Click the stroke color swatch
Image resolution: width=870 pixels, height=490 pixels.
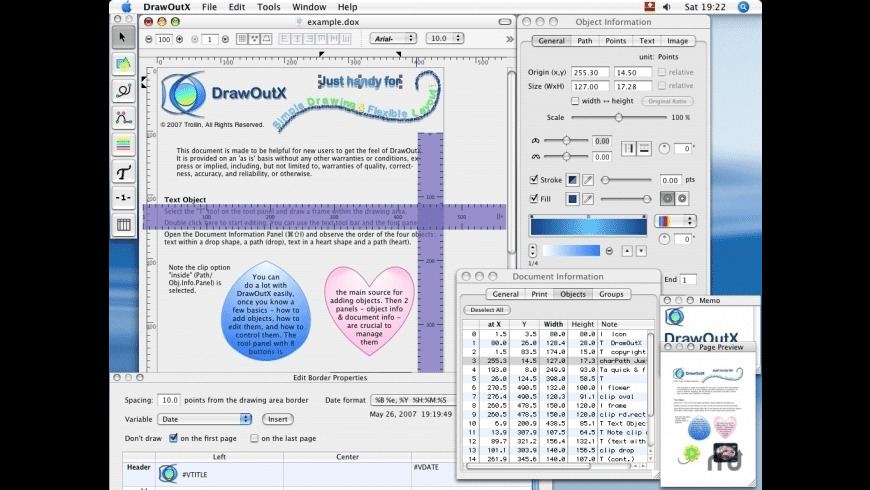coord(572,180)
